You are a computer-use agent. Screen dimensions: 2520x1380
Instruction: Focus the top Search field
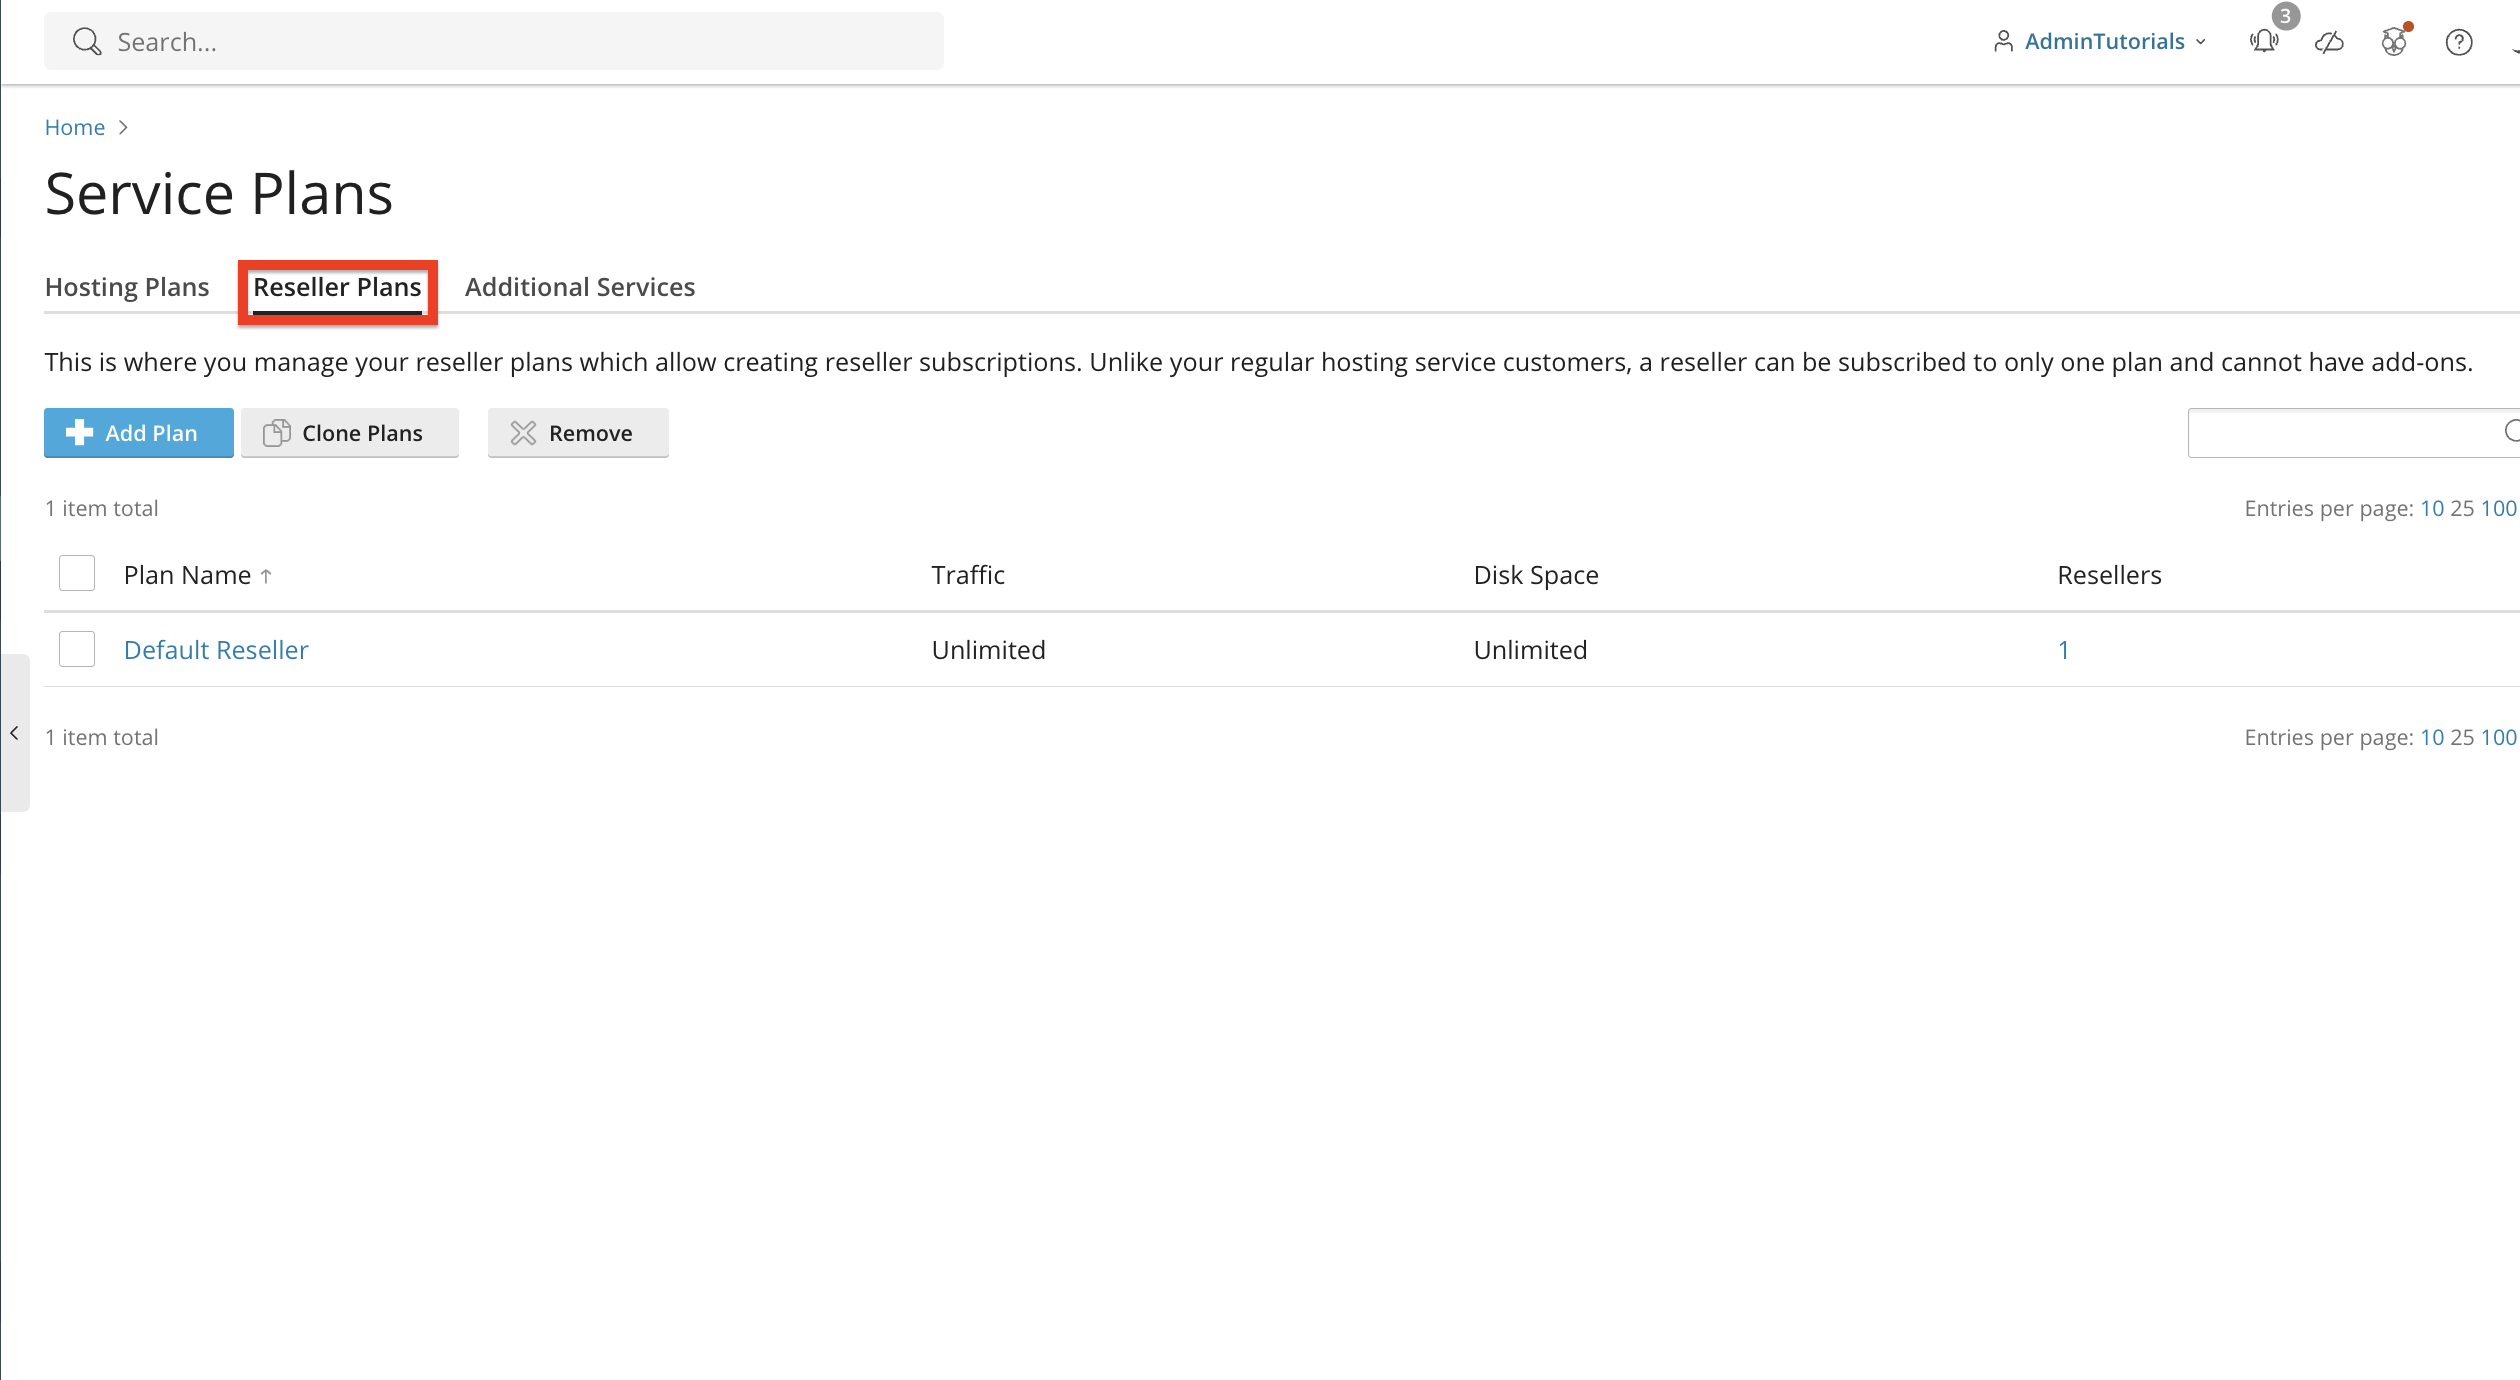tap(494, 41)
